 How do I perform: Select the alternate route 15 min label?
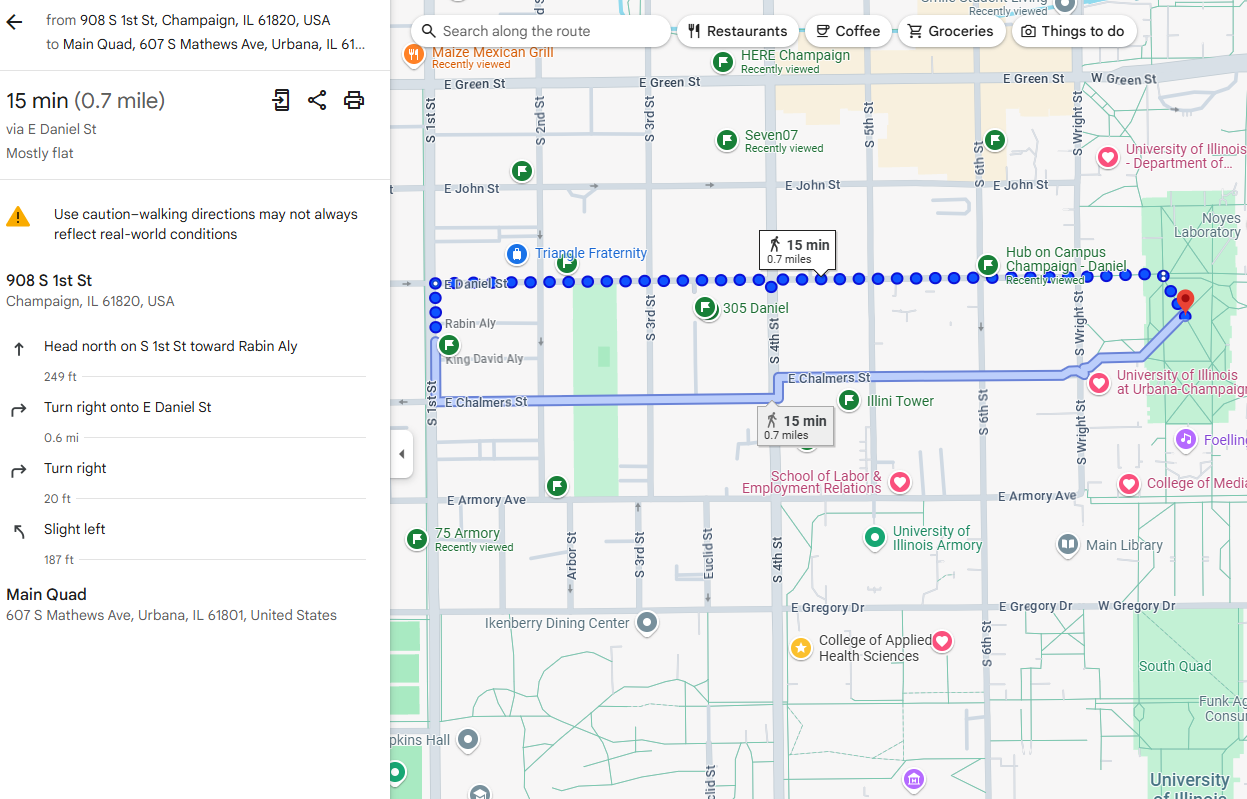pyautogui.click(x=796, y=427)
